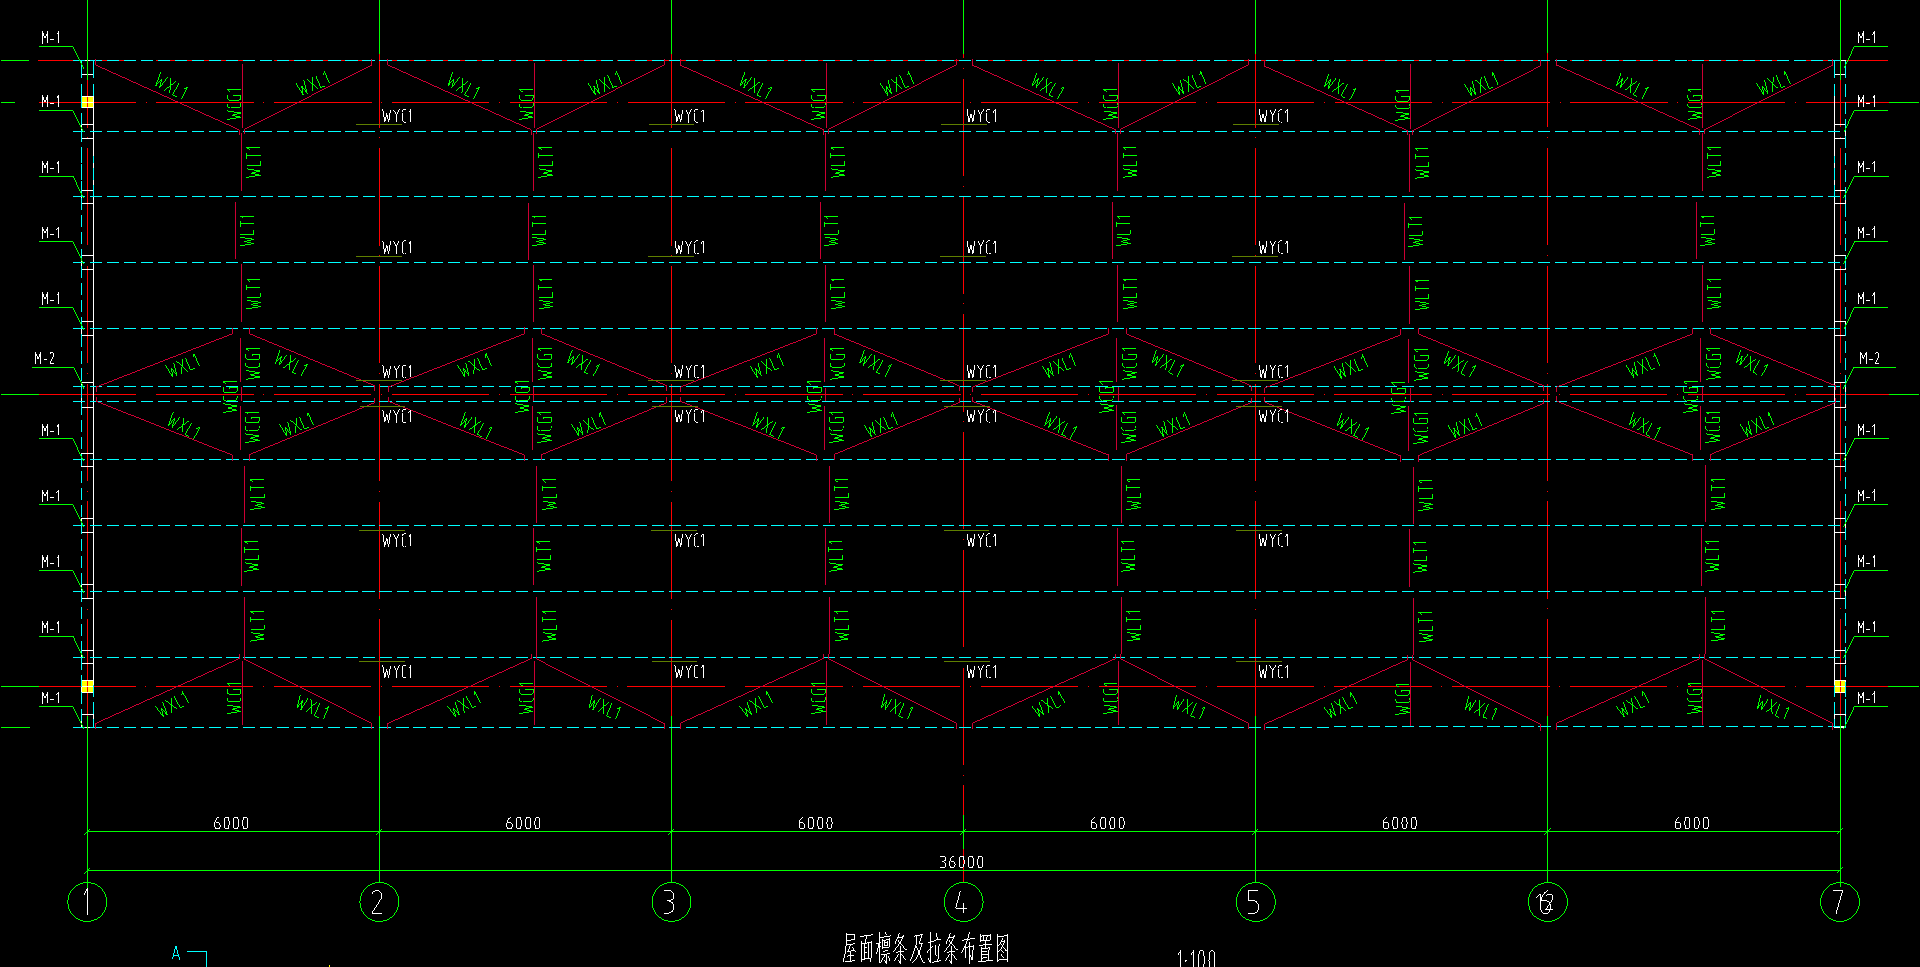Select axis bubble number 1
Viewport: 1920px width, 967px height.
[x=87, y=902]
